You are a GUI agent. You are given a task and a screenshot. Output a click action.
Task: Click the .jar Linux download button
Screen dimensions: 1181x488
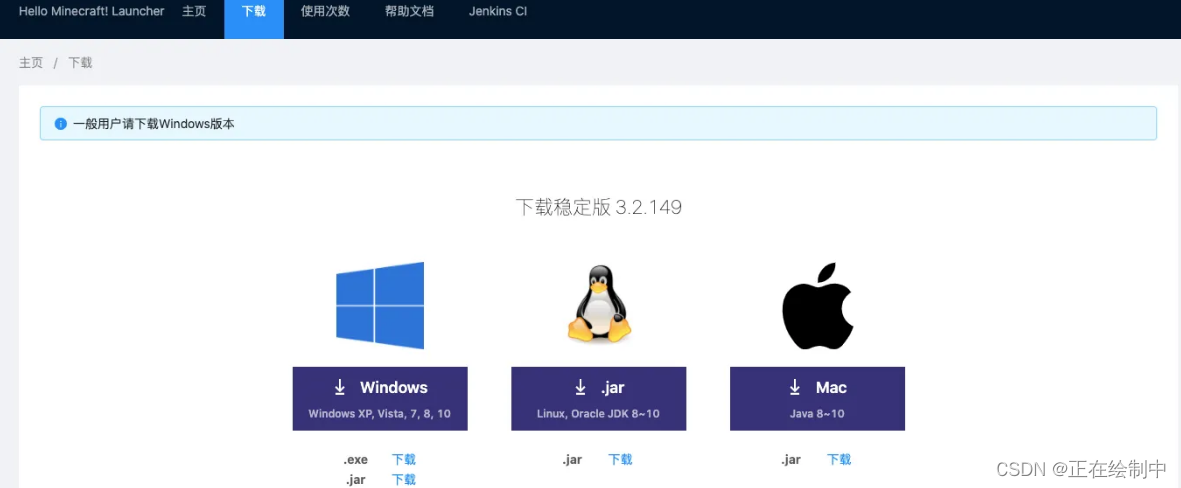[x=599, y=398]
